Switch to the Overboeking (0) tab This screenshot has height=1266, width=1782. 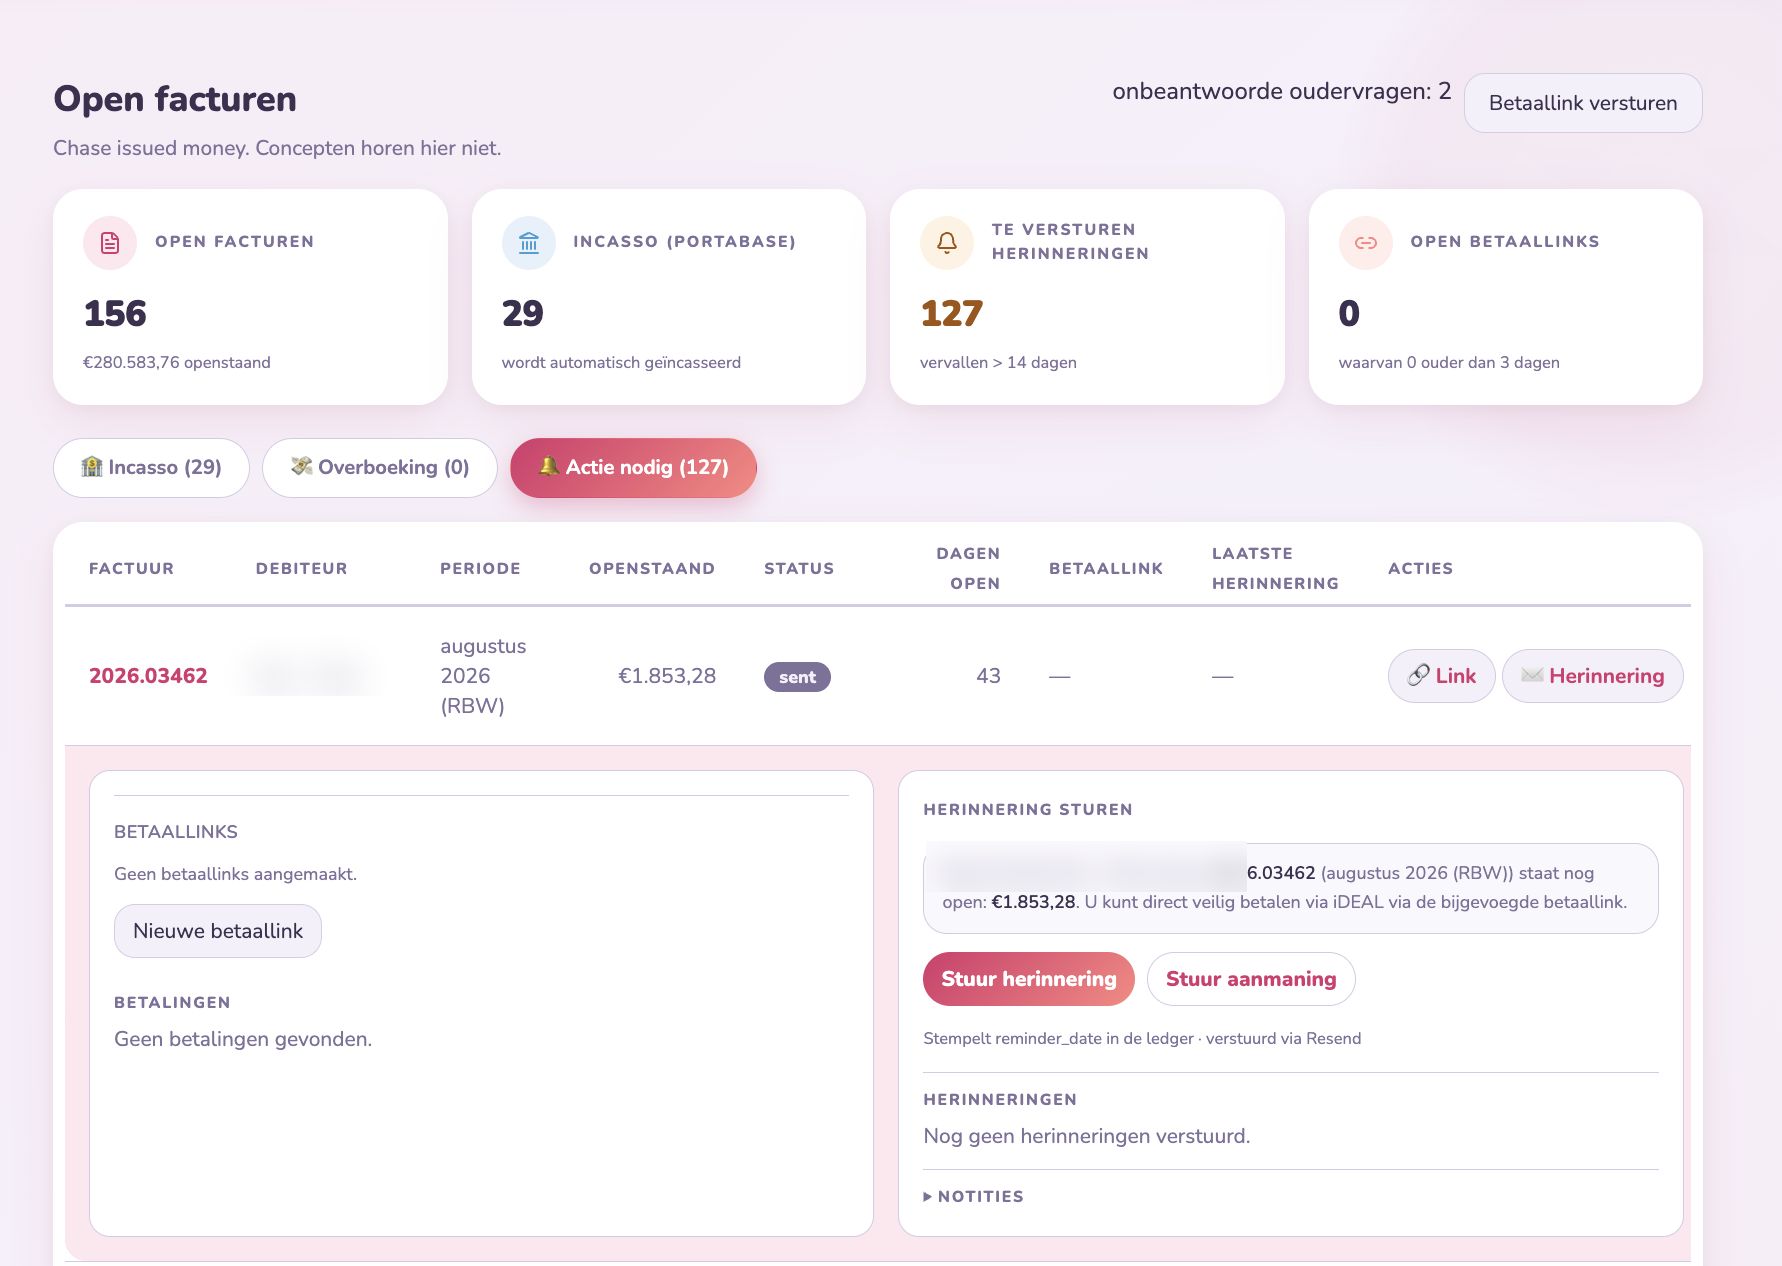(379, 467)
